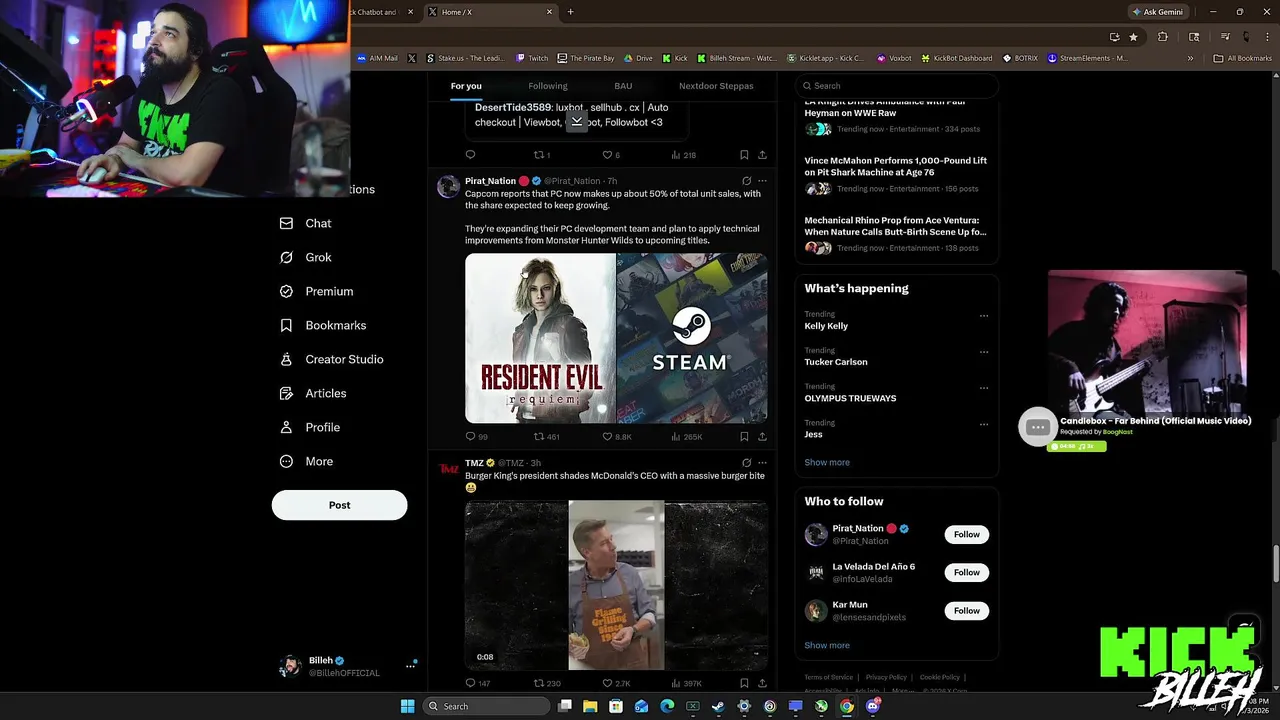Open the Twitch bookmark
Image resolution: width=1280 pixels, height=720 pixels.
pos(532,58)
